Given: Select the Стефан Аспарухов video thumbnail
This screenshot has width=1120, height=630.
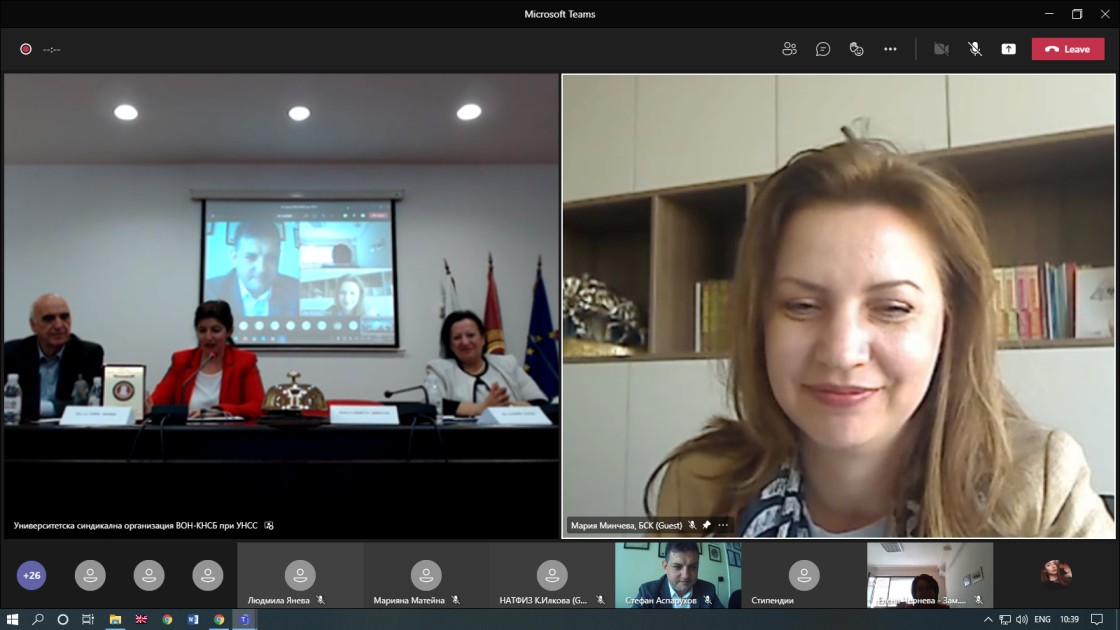Looking at the screenshot, I should coord(677,575).
